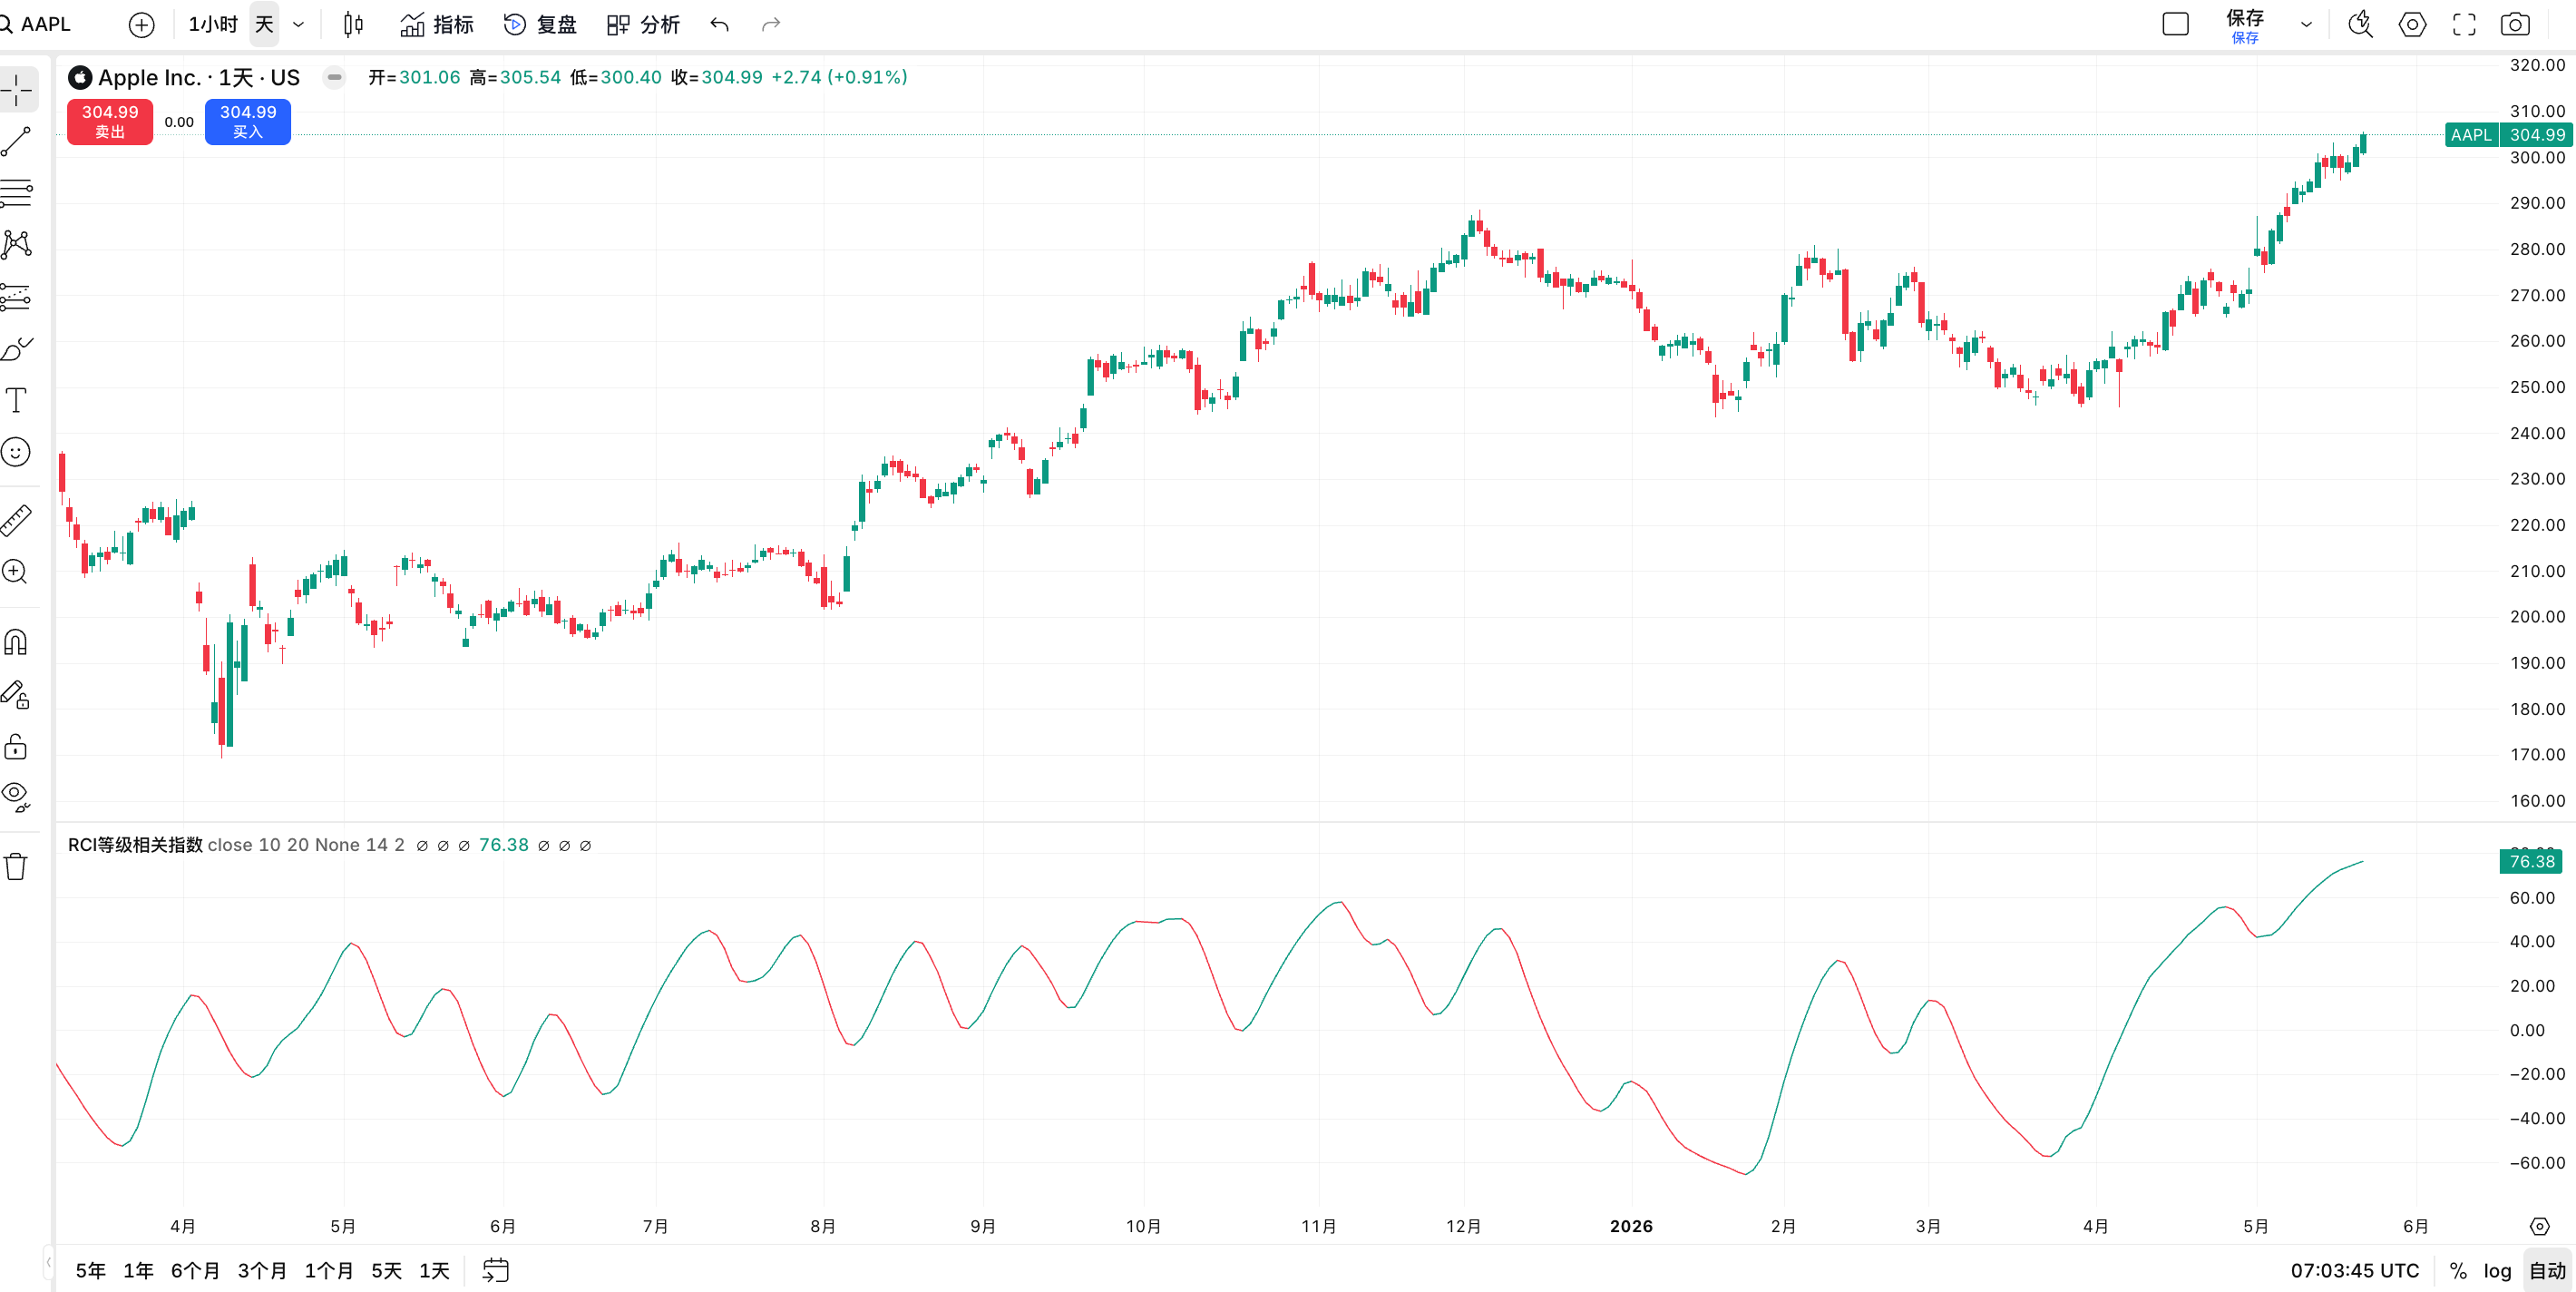This screenshot has width=2576, height=1292.
Task: Select the XABCD pattern tool
Action: click(17, 245)
